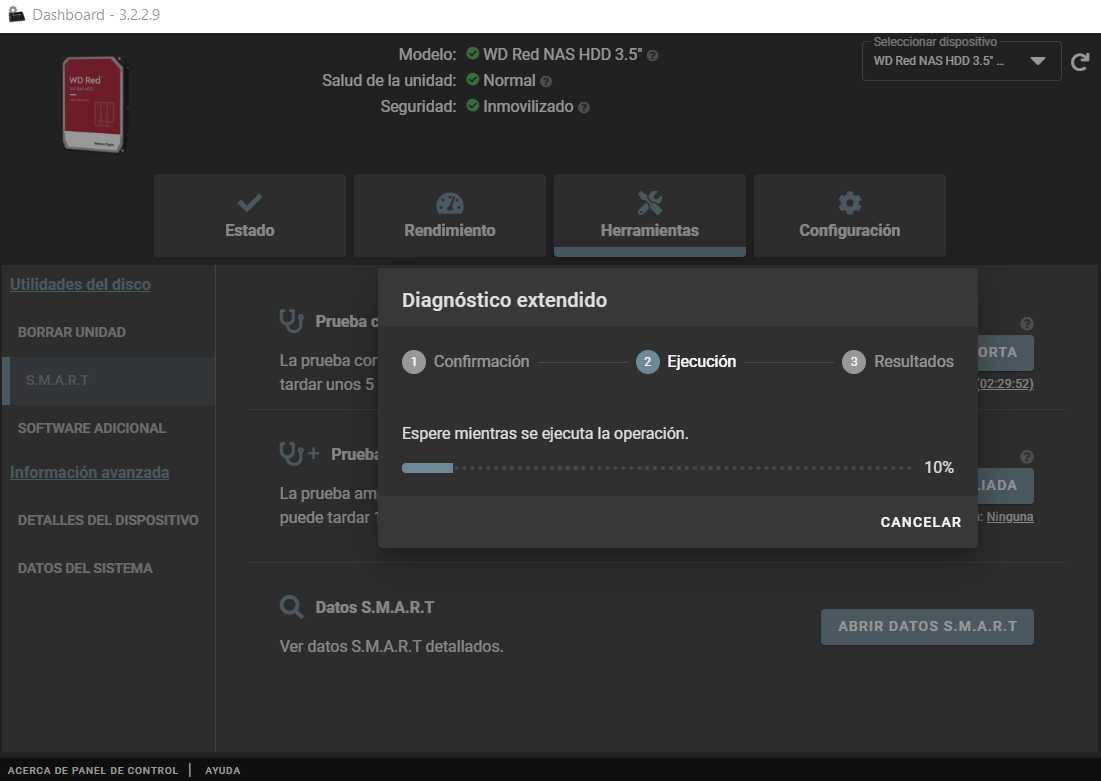Click the green check beside Normal health
Screen dimensions: 1101x781
click(473, 79)
